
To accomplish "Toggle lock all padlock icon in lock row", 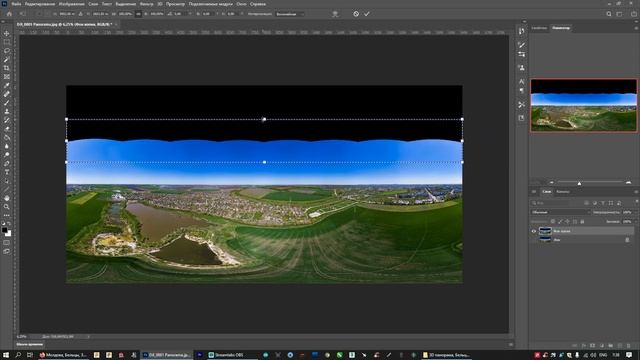I will tap(582, 222).
